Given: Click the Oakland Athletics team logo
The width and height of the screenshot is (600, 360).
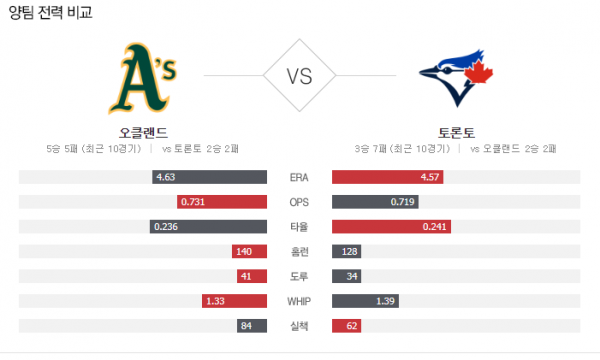Looking at the screenshot, I should pyautogui.click(x=142, y=78).
